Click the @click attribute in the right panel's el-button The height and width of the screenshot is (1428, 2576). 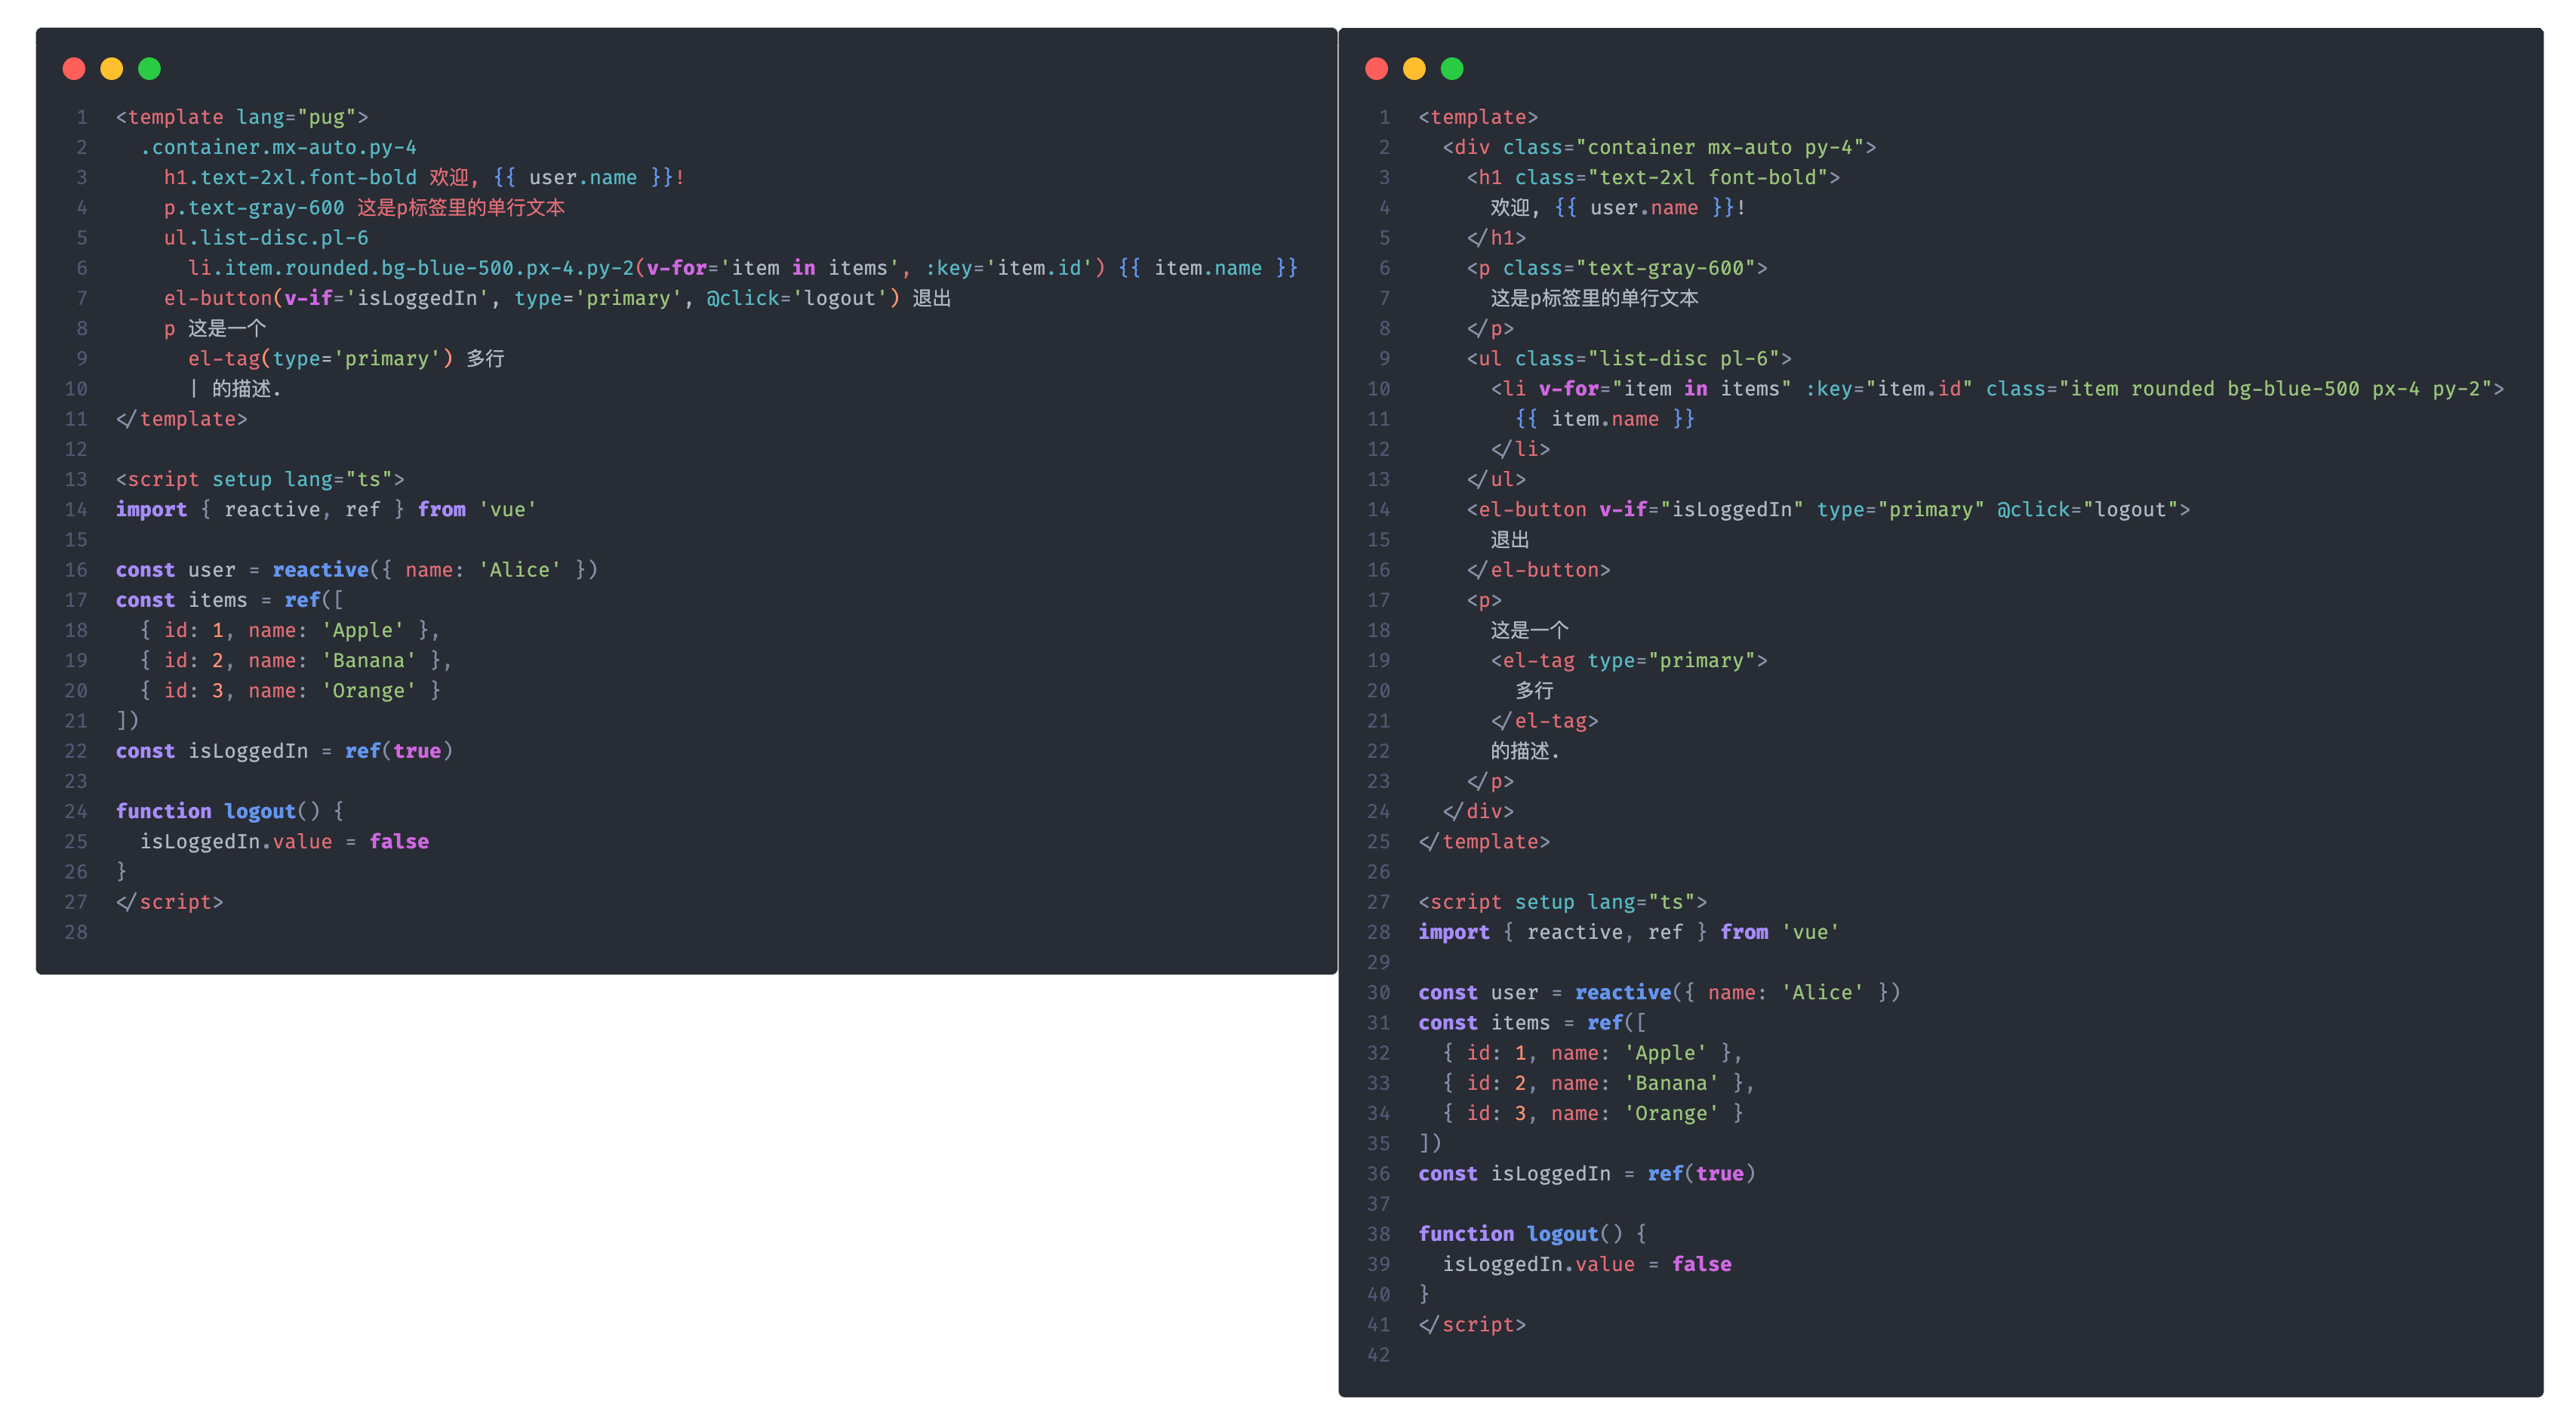point(2033,510)
